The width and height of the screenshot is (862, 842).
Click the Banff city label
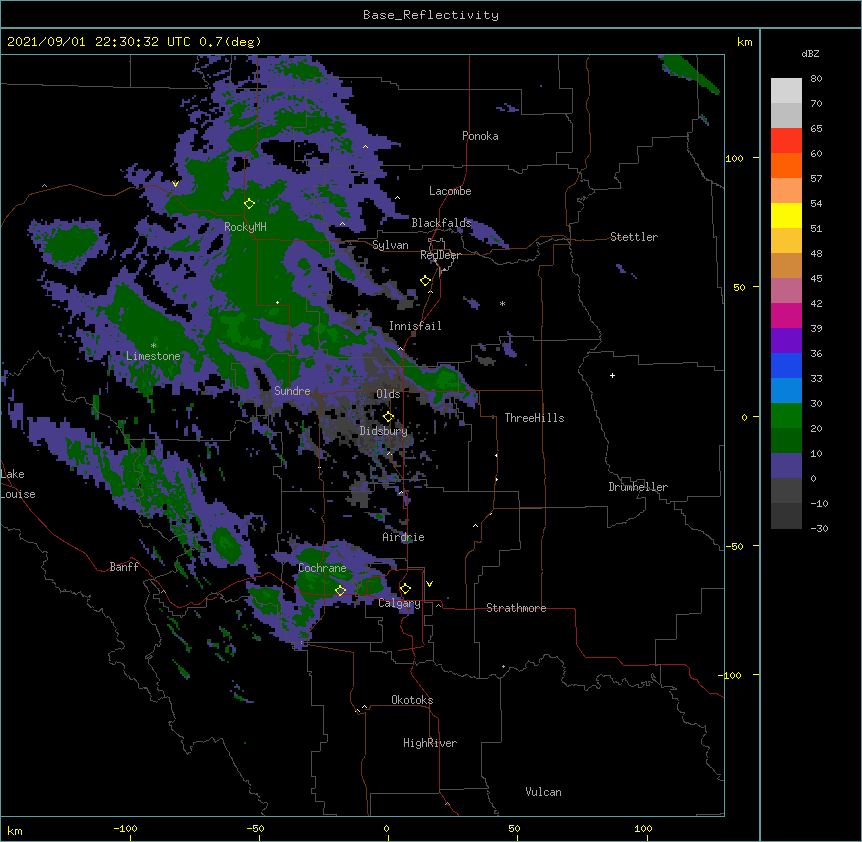[x=124, y=567]
